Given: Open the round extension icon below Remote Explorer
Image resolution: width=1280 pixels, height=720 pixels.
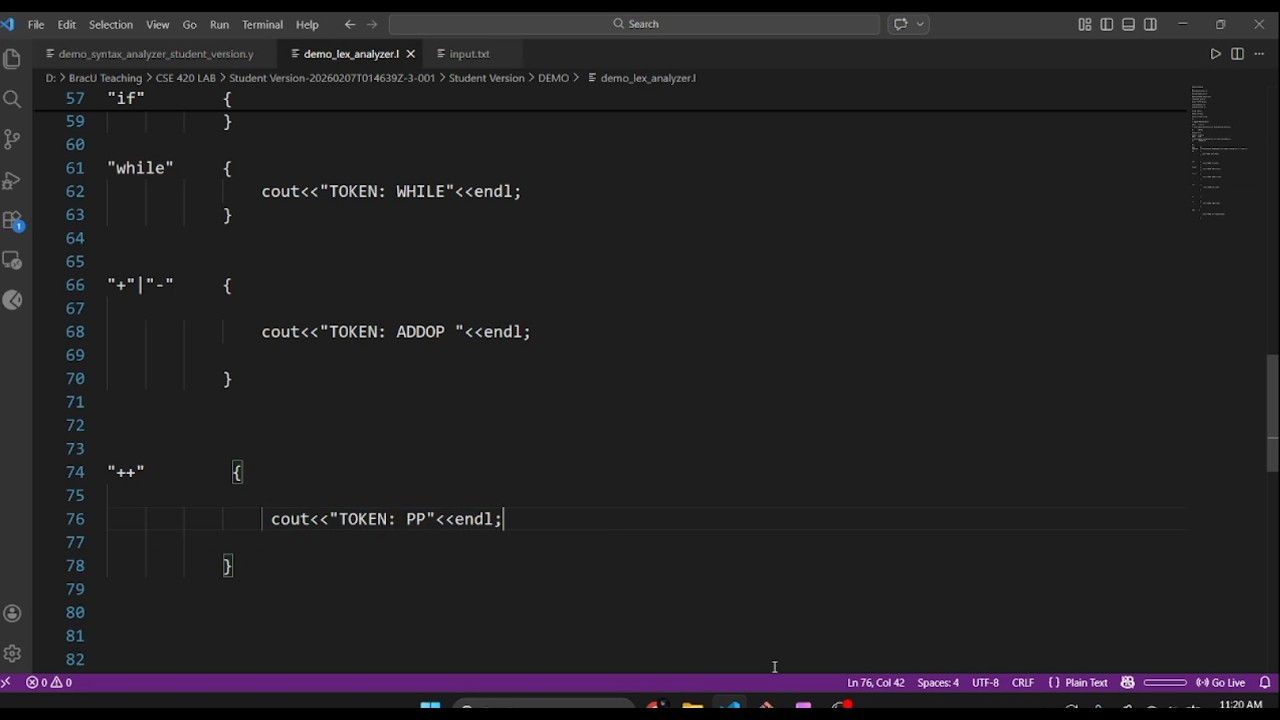Looking at the screenshot, I should [x=13, y=300].
